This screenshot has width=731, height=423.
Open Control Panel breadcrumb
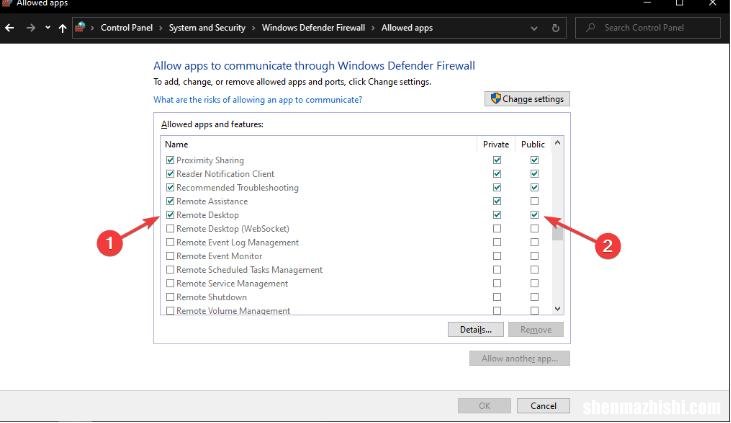coord(126,28)
